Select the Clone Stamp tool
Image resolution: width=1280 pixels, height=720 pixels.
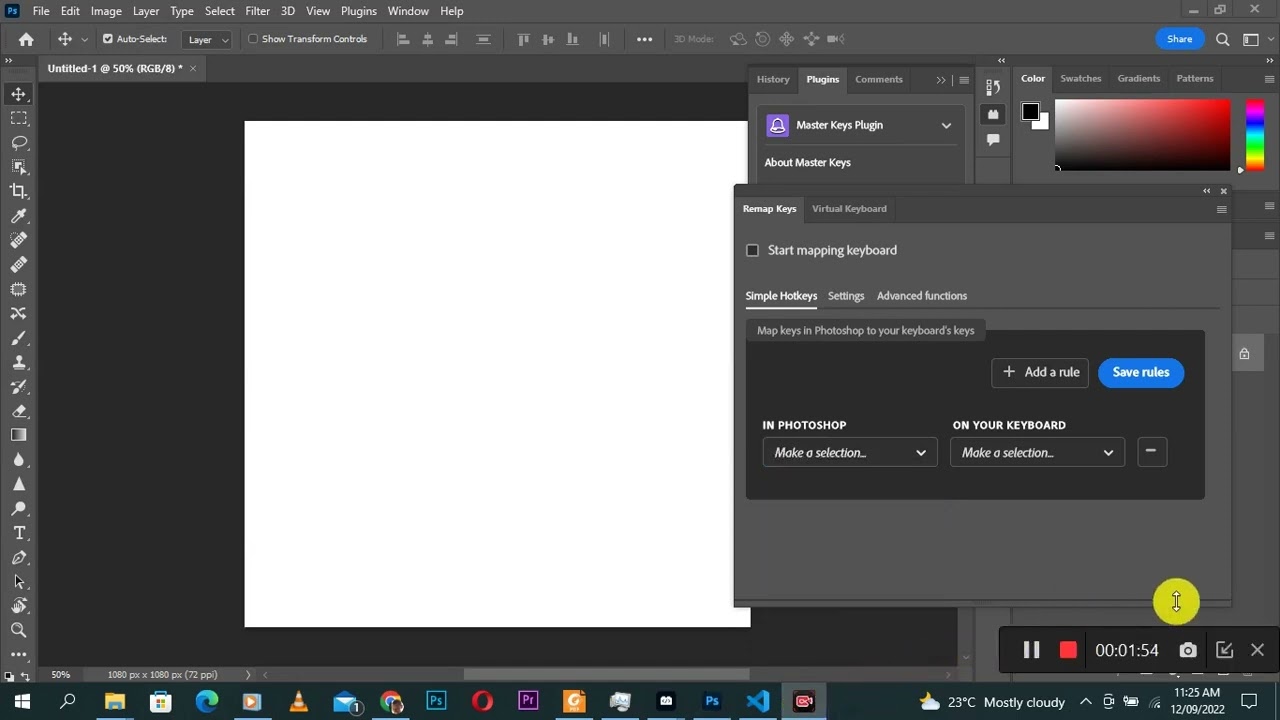(x=19, y=362)
